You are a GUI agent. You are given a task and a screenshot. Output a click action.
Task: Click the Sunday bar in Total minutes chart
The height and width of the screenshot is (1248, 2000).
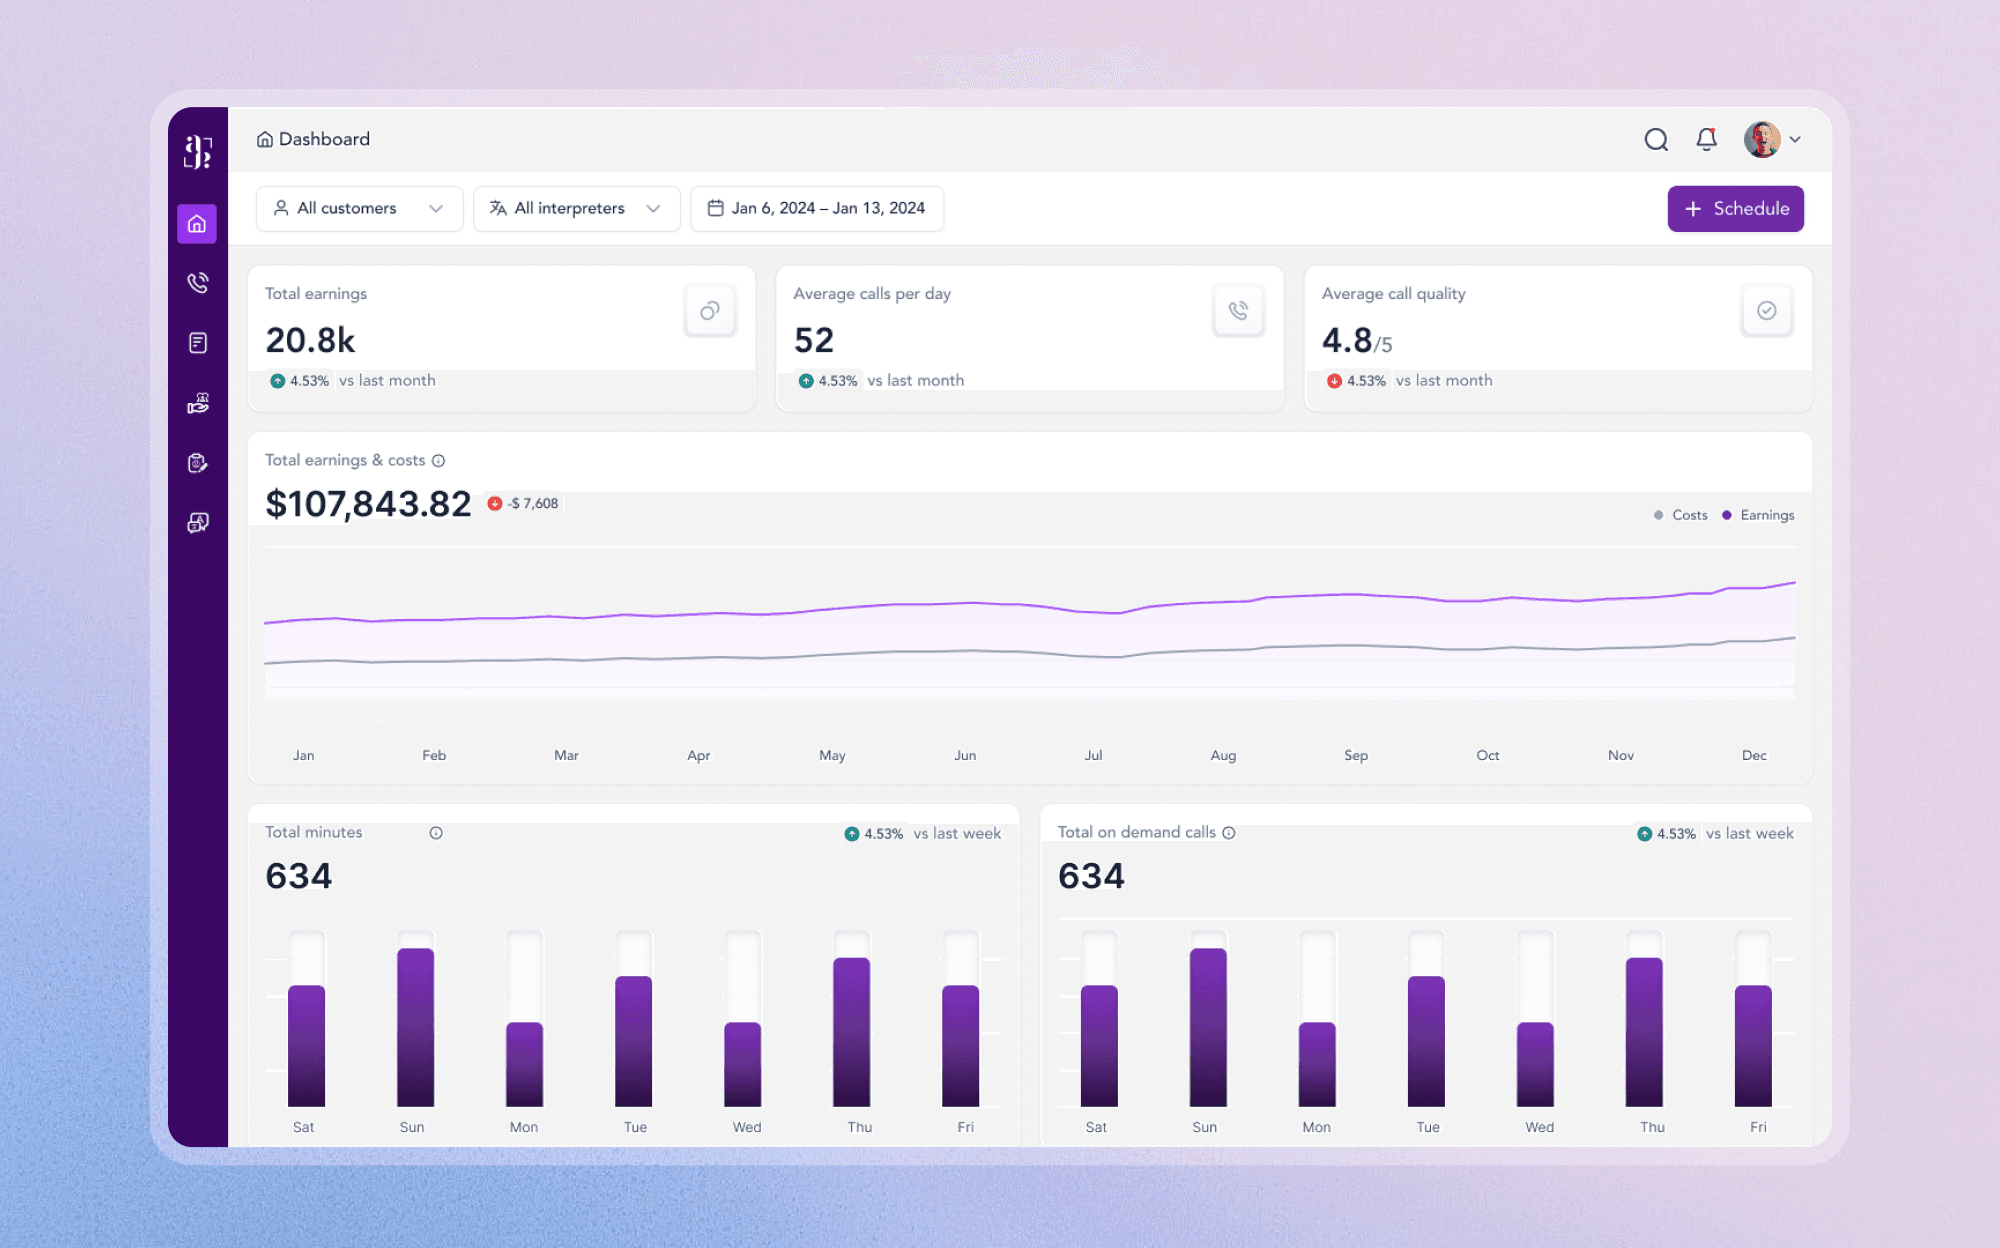415,1026
